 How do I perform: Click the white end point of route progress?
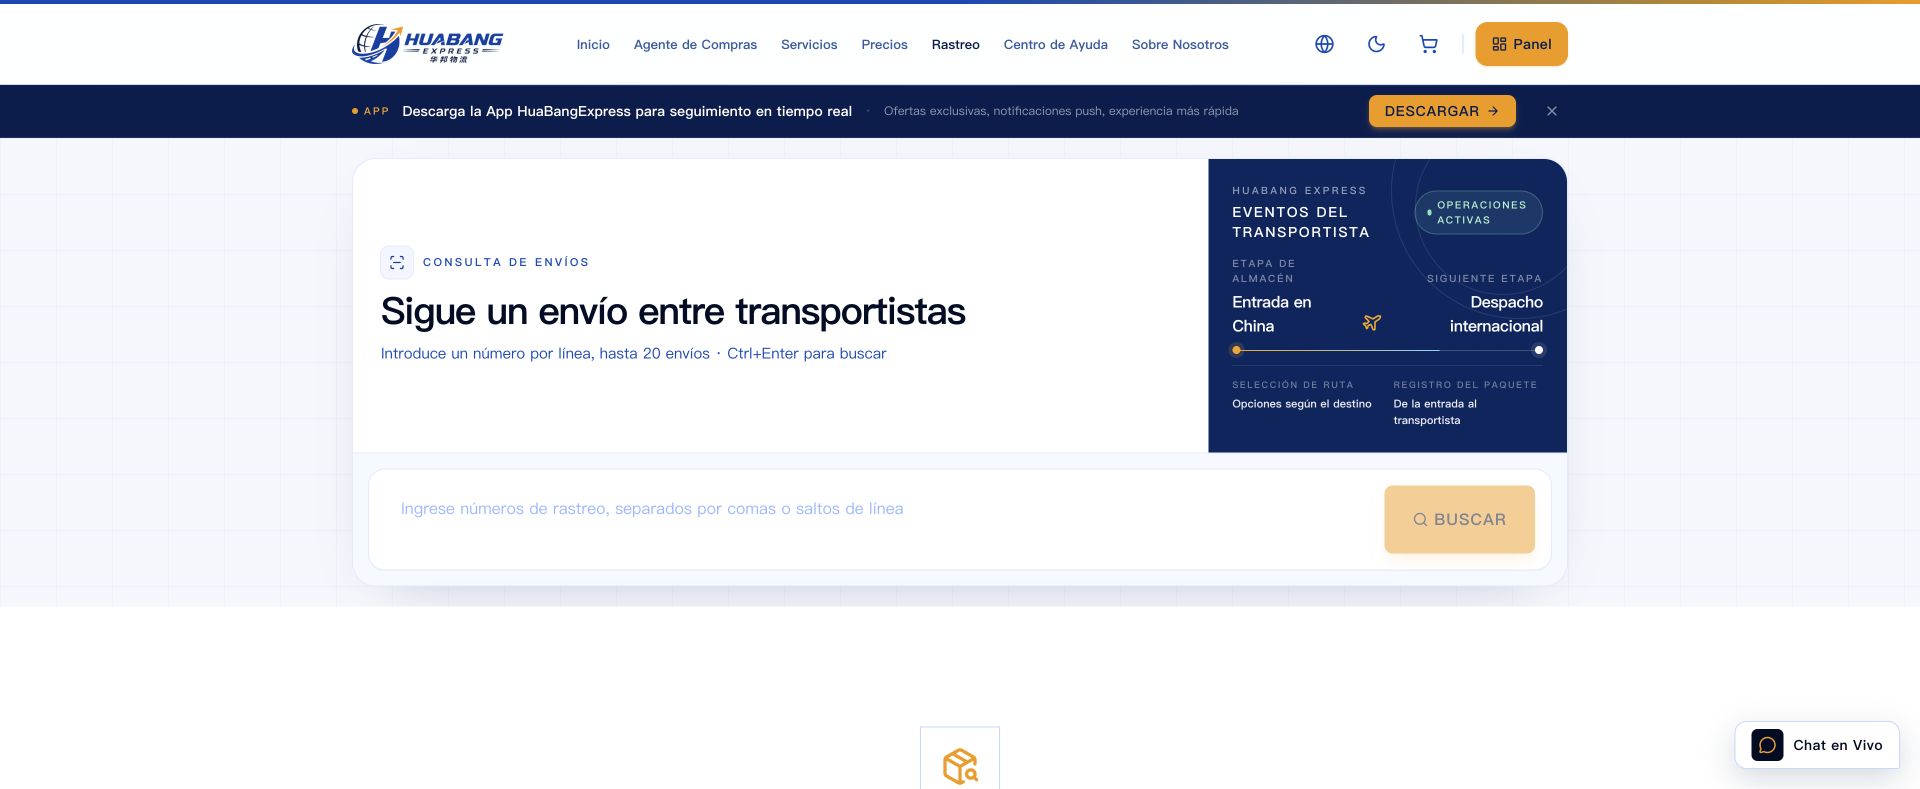click(1539, 350)
